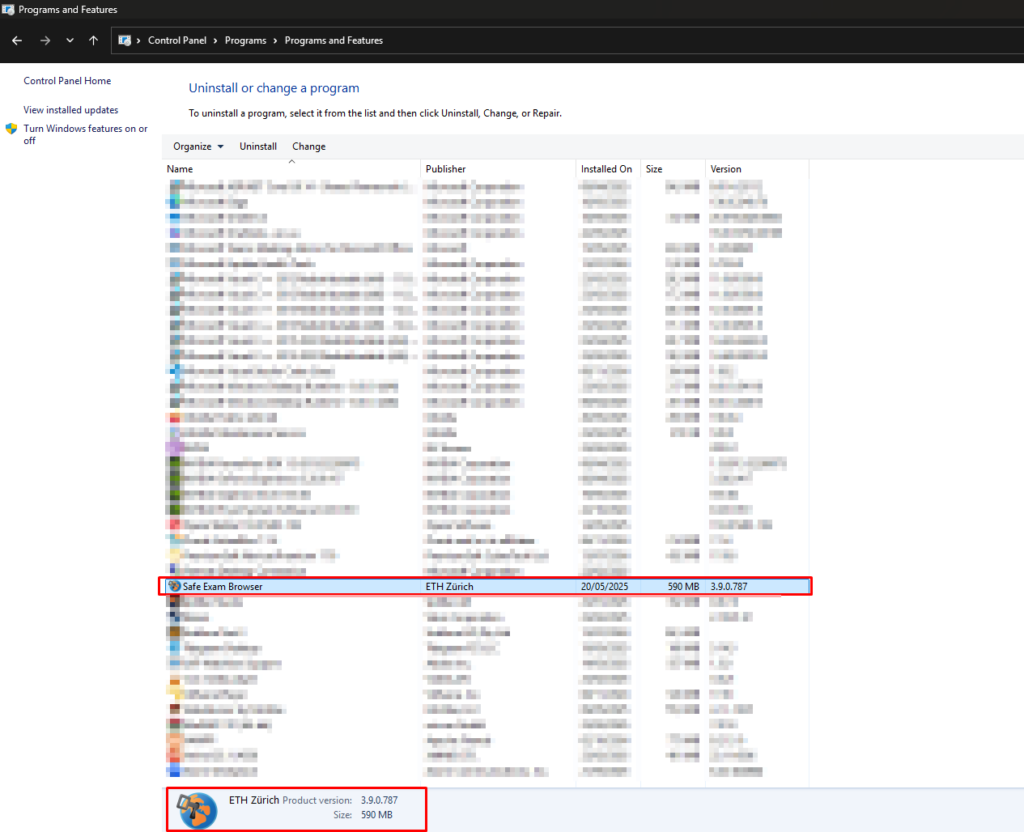Image resolution: width=1024 pixels, height=832 pixels.
Task: Click the Change toolbar button
Action: 309,146
